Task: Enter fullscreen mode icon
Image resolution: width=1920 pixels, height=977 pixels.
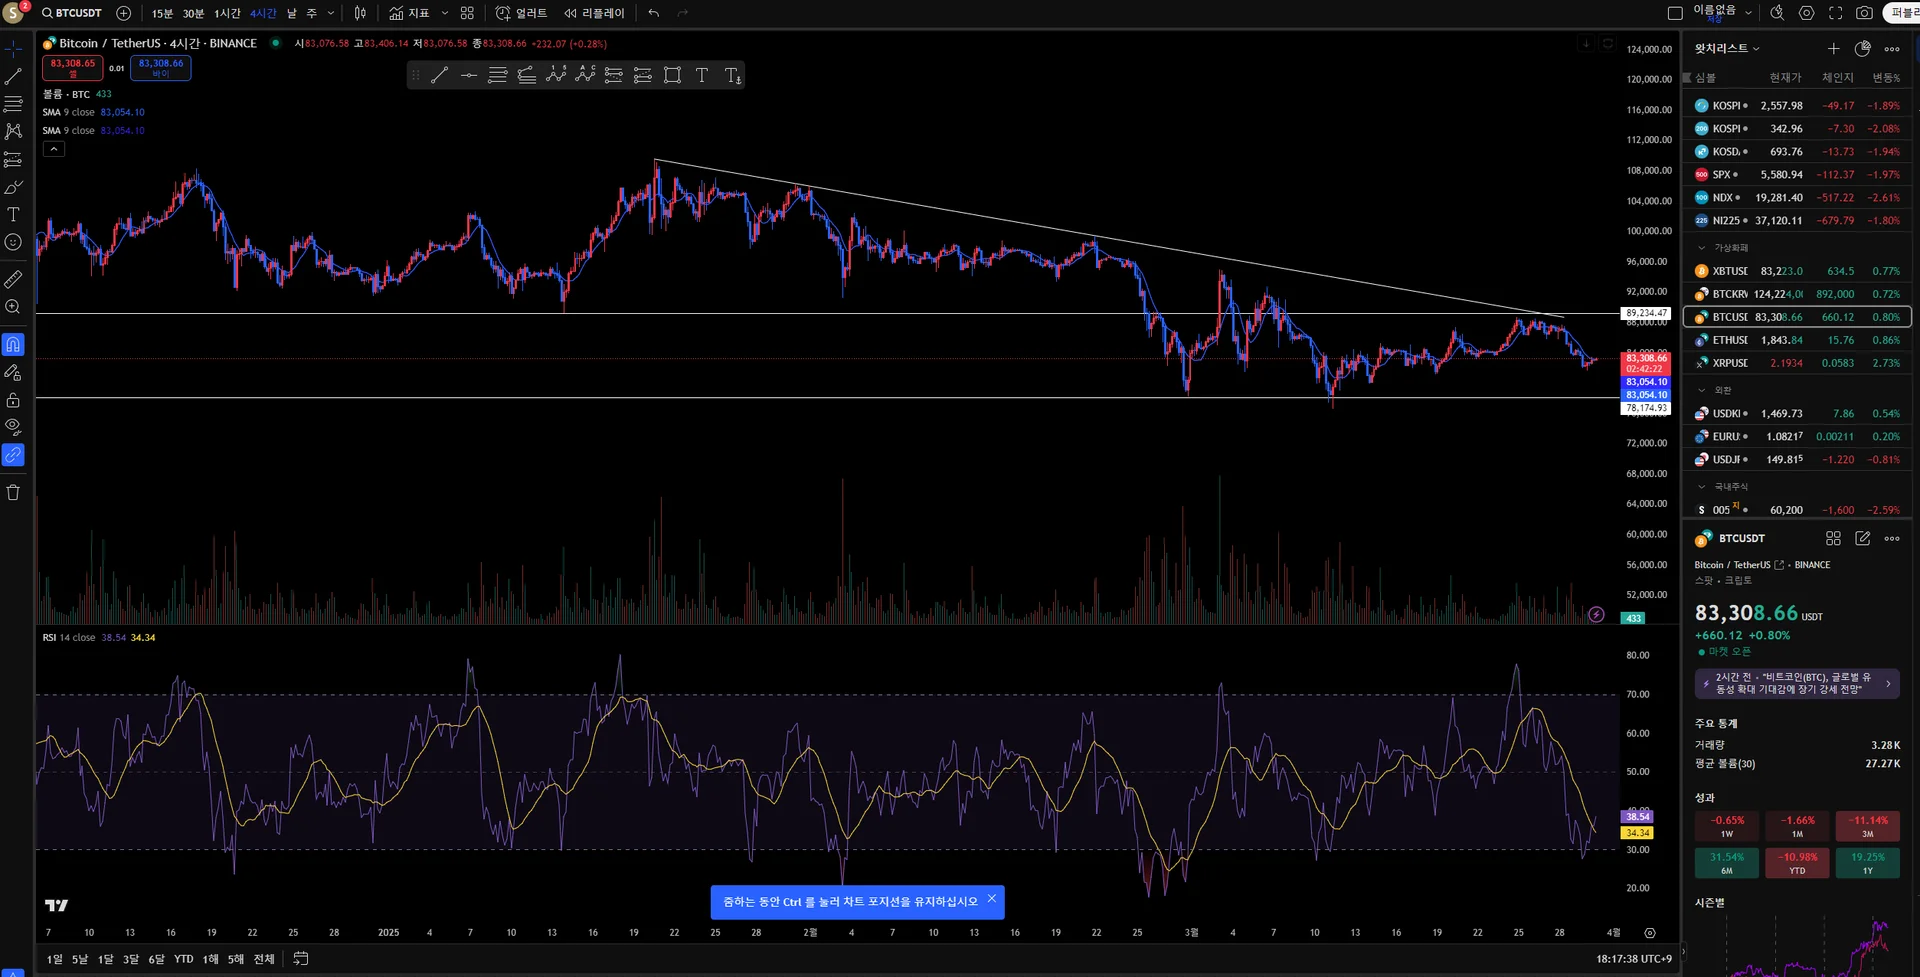Action: tap(1836, 13)
